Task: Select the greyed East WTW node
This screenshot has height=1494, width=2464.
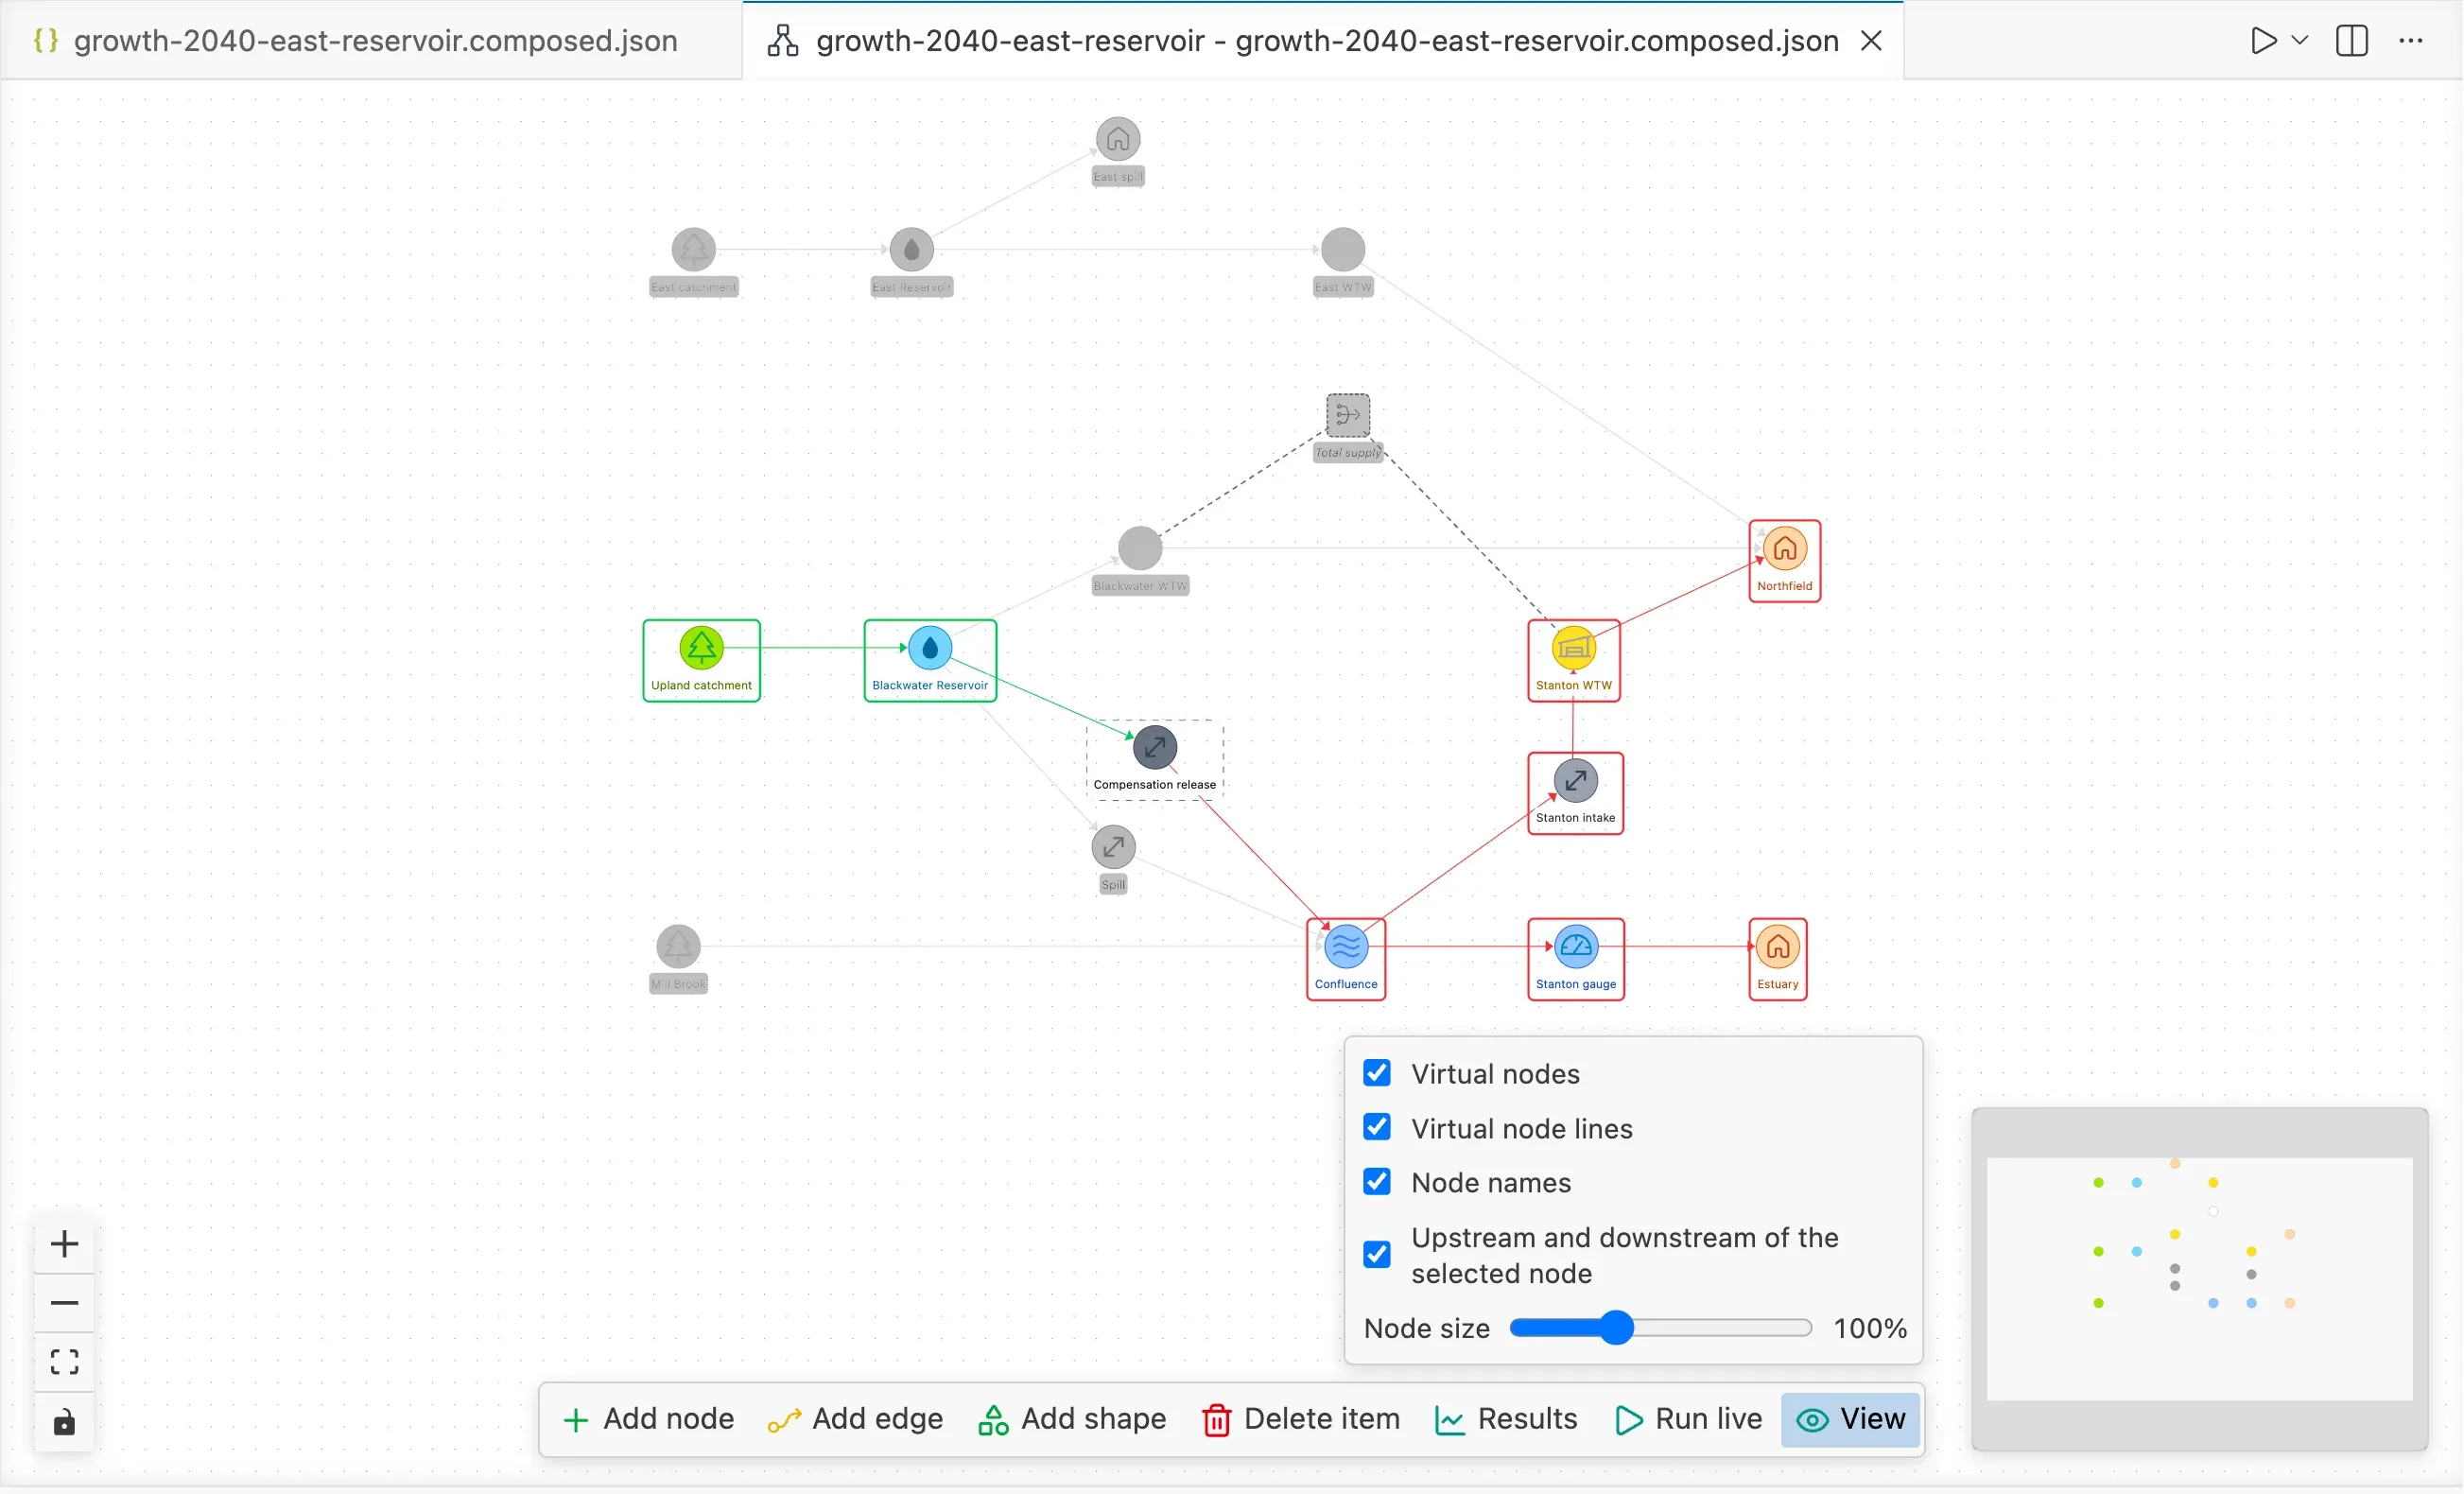Action: [x=1342, y=249]
